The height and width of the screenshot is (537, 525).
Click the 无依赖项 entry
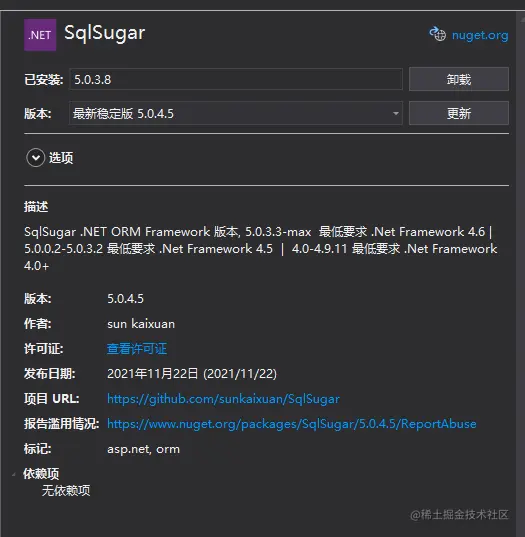66,490
